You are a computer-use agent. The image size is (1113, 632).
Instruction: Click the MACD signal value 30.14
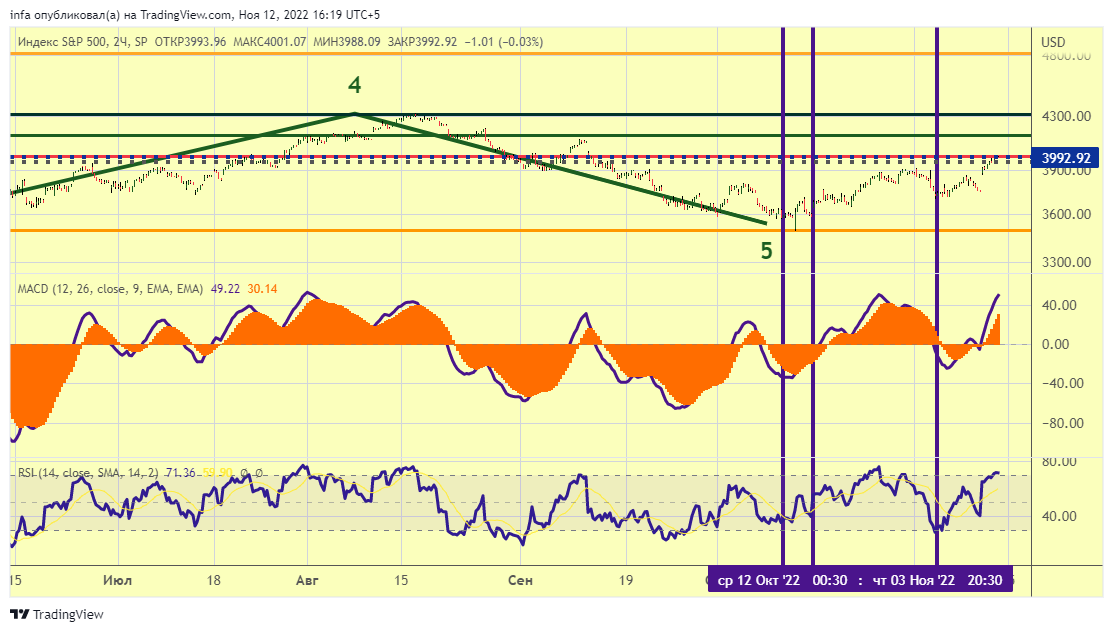pos(262,289)
